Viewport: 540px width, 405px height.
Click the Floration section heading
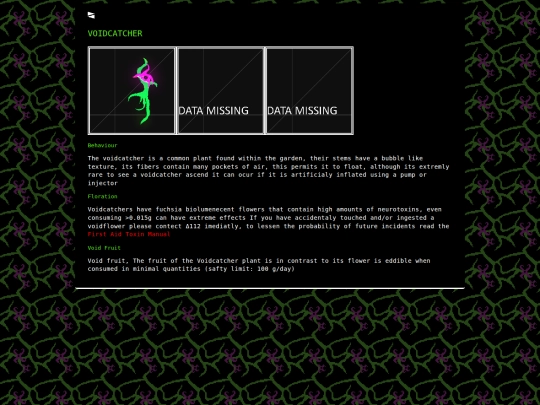[102, 196]
